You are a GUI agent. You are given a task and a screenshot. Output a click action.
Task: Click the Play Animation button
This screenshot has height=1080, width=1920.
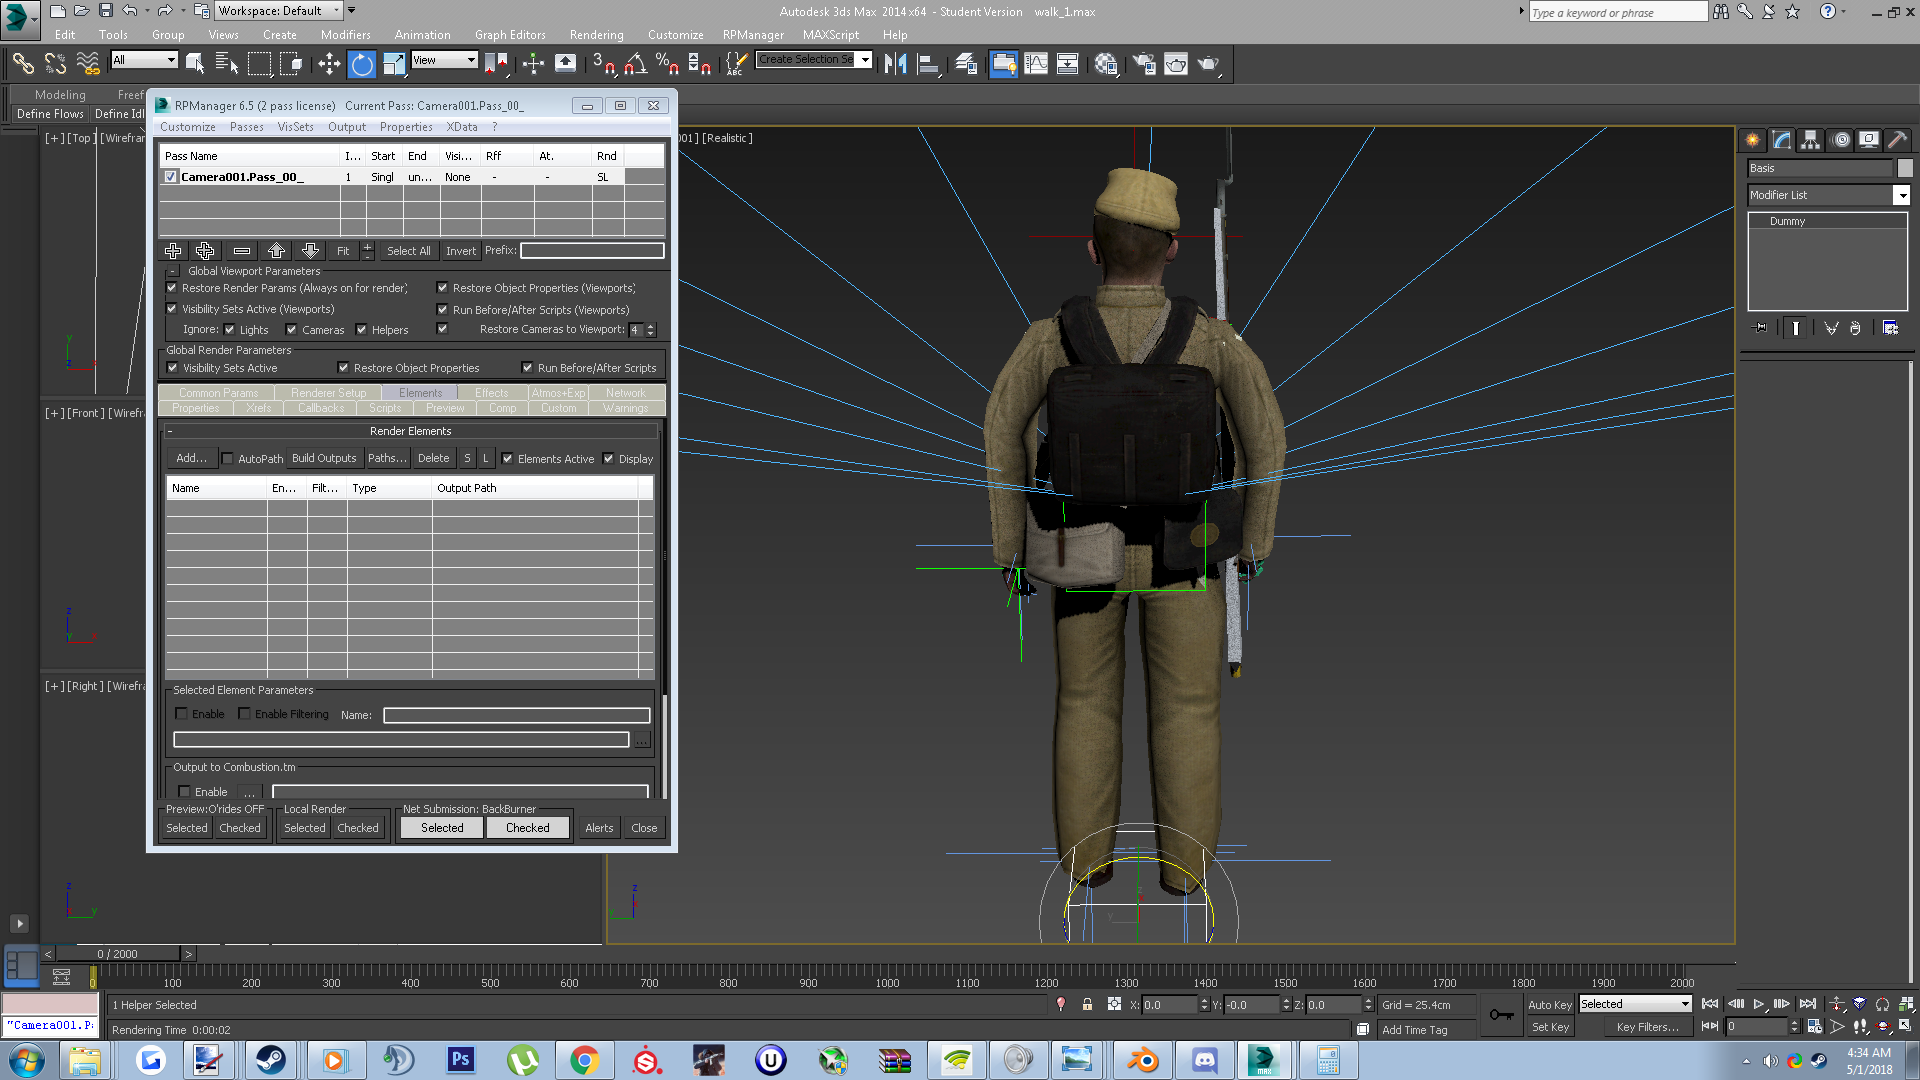tap(1759, 1004)
